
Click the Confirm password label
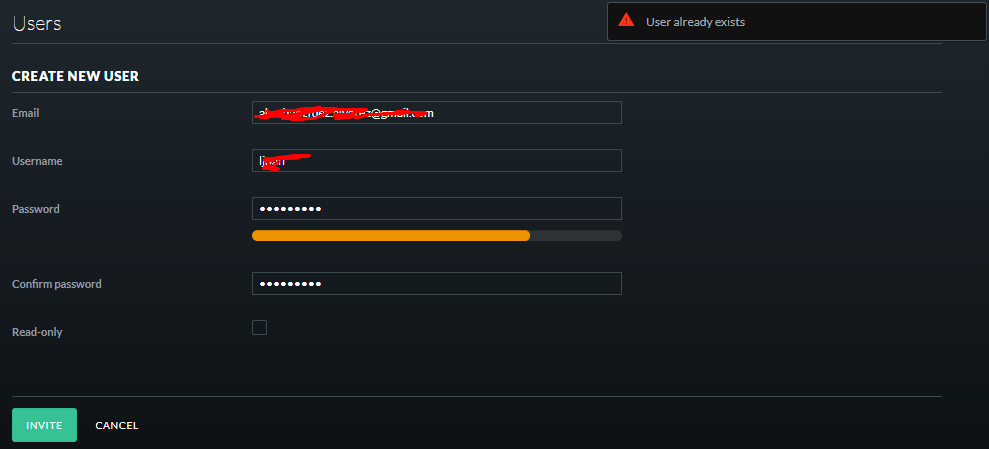[57, 284]
